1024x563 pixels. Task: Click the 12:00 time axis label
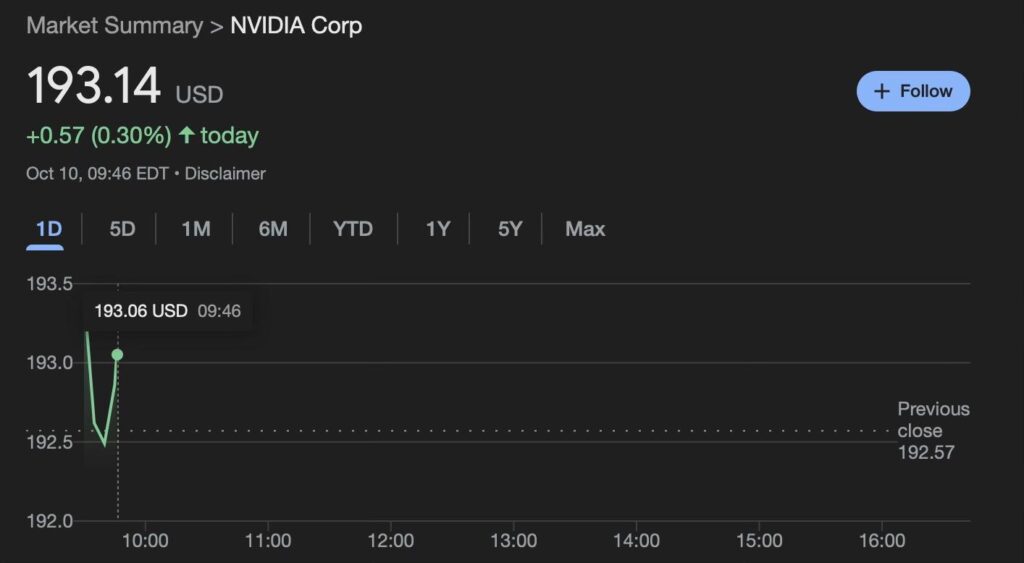[390, 541]
